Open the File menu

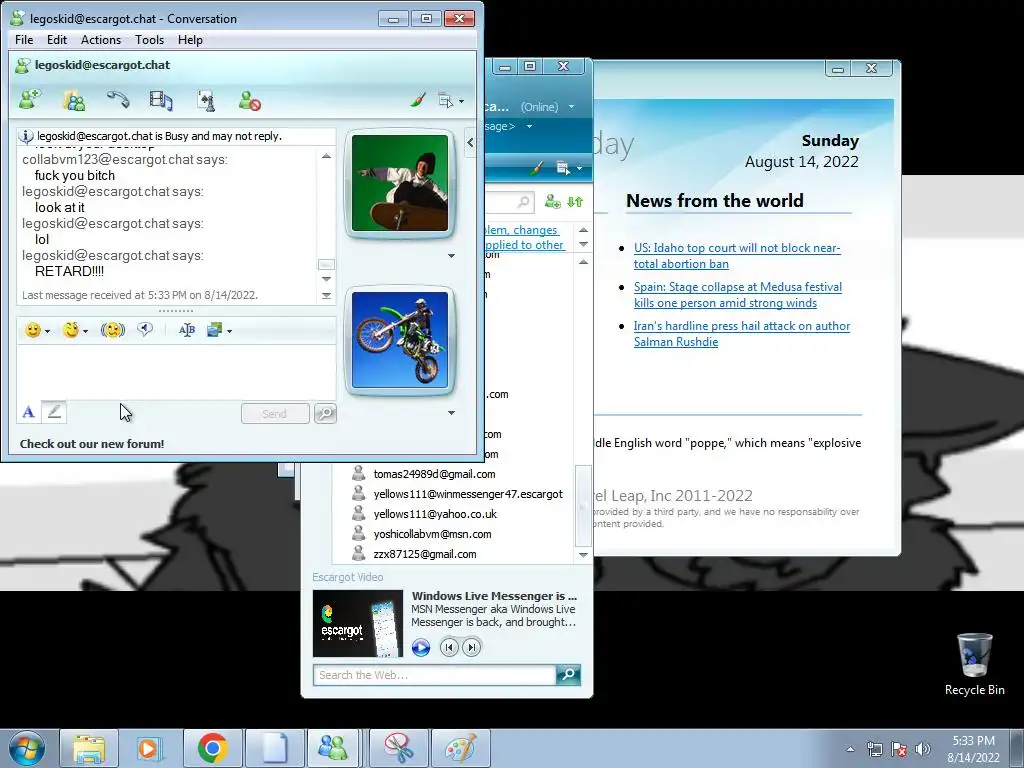tap(24, 40)
